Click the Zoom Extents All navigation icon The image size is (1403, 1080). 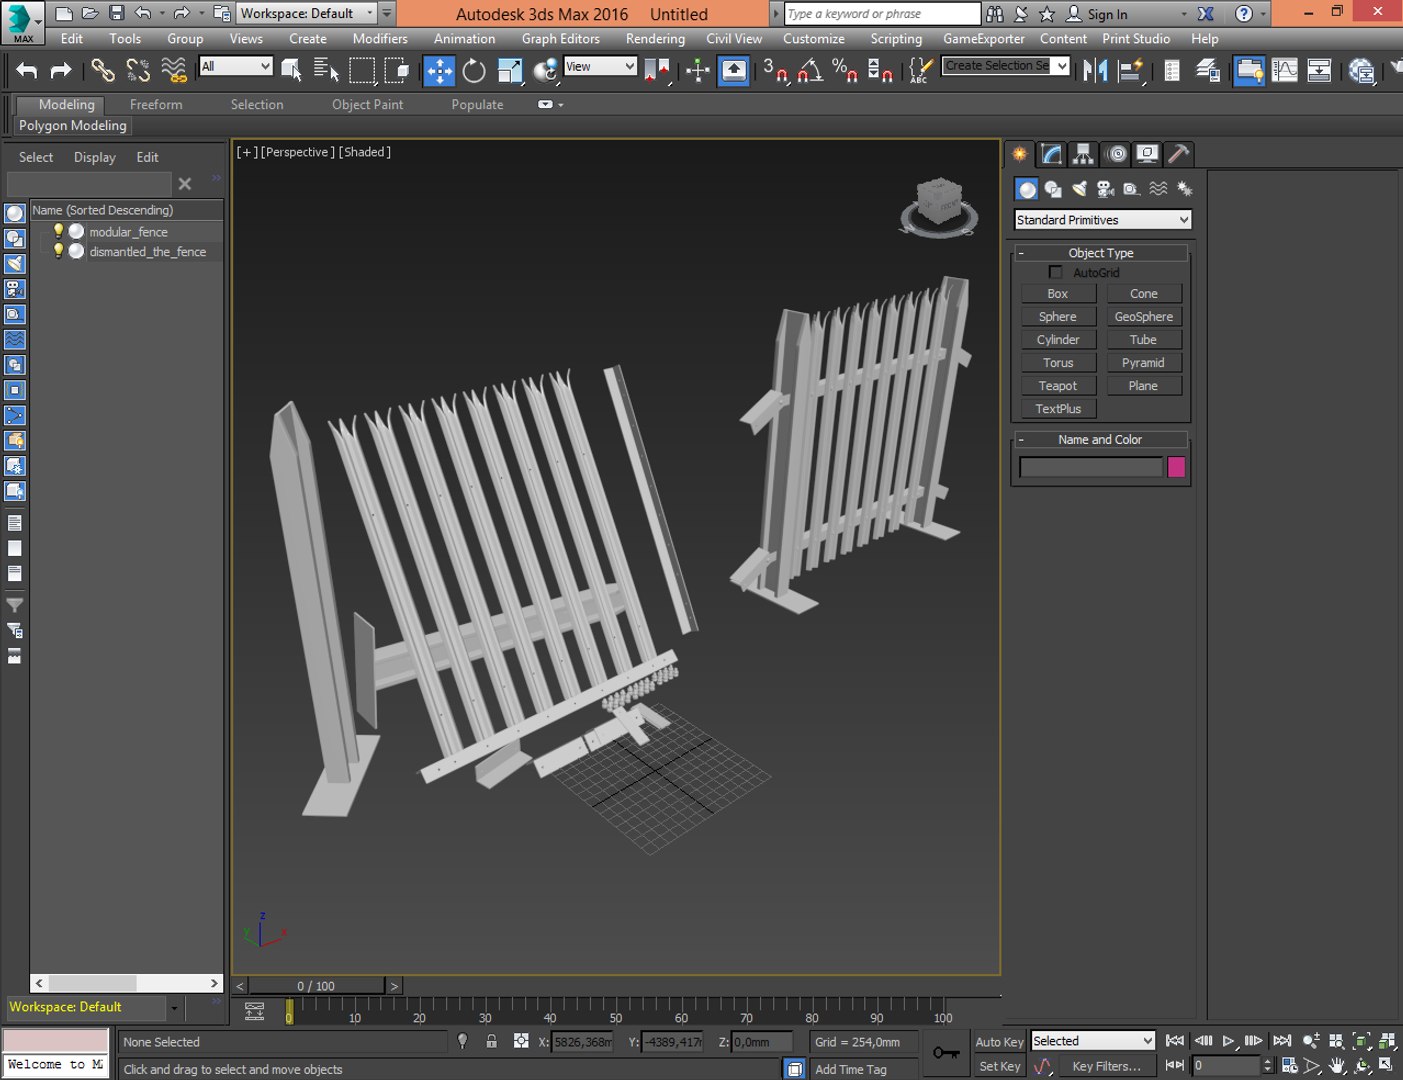click(x=1387, y=1041)
